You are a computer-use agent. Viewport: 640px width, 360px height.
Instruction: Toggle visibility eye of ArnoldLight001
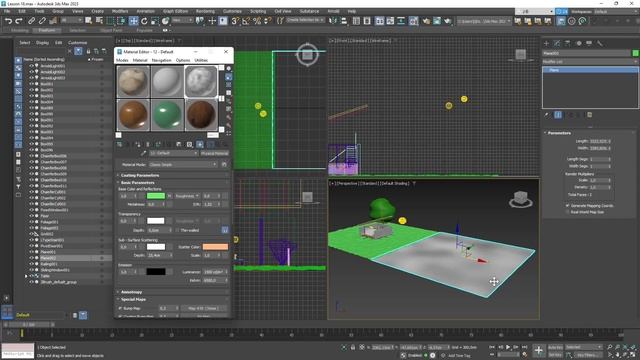click(x=31, y=66)
